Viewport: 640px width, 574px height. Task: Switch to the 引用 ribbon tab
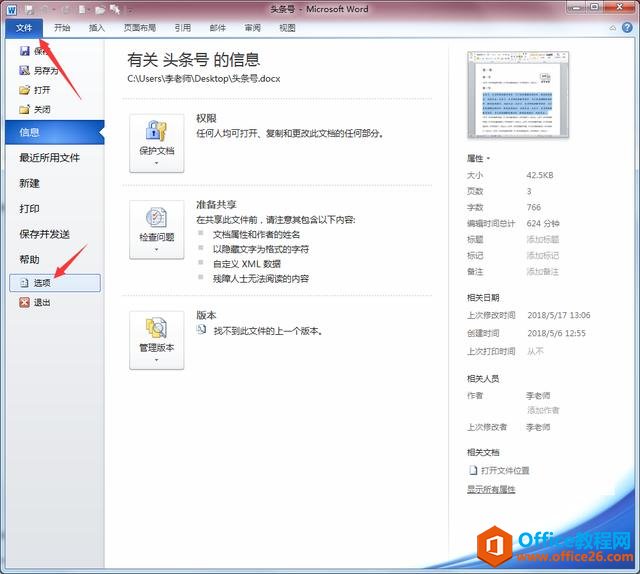click(x=183, y=28)
